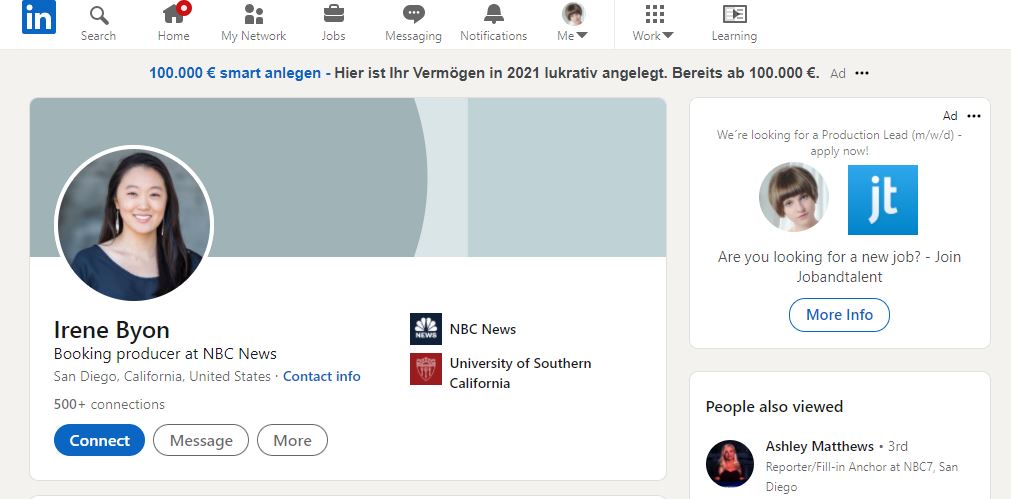The width and height of the screenshot is (1011, 499).
Task: Open the NBC News company link
Action: [482, 329]
